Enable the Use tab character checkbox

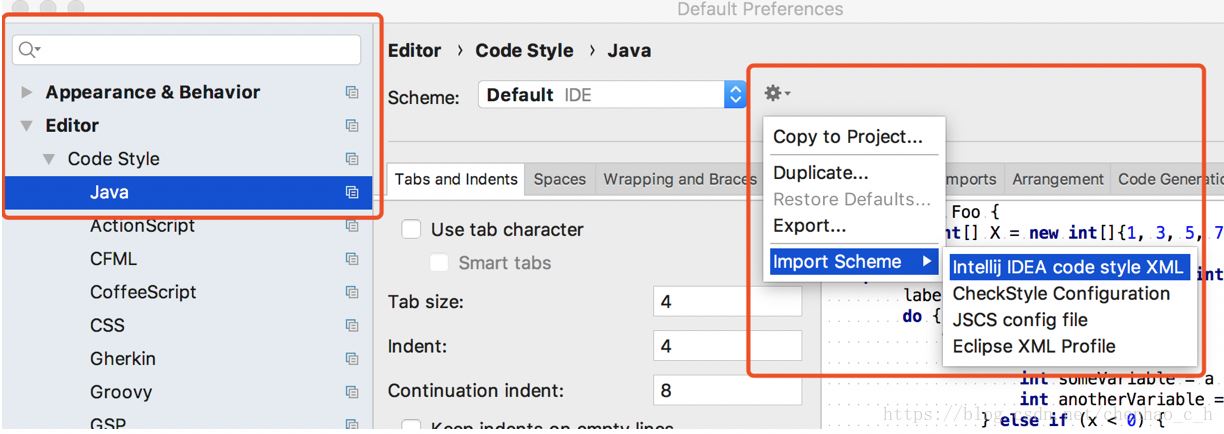click(x=411, y=230)
